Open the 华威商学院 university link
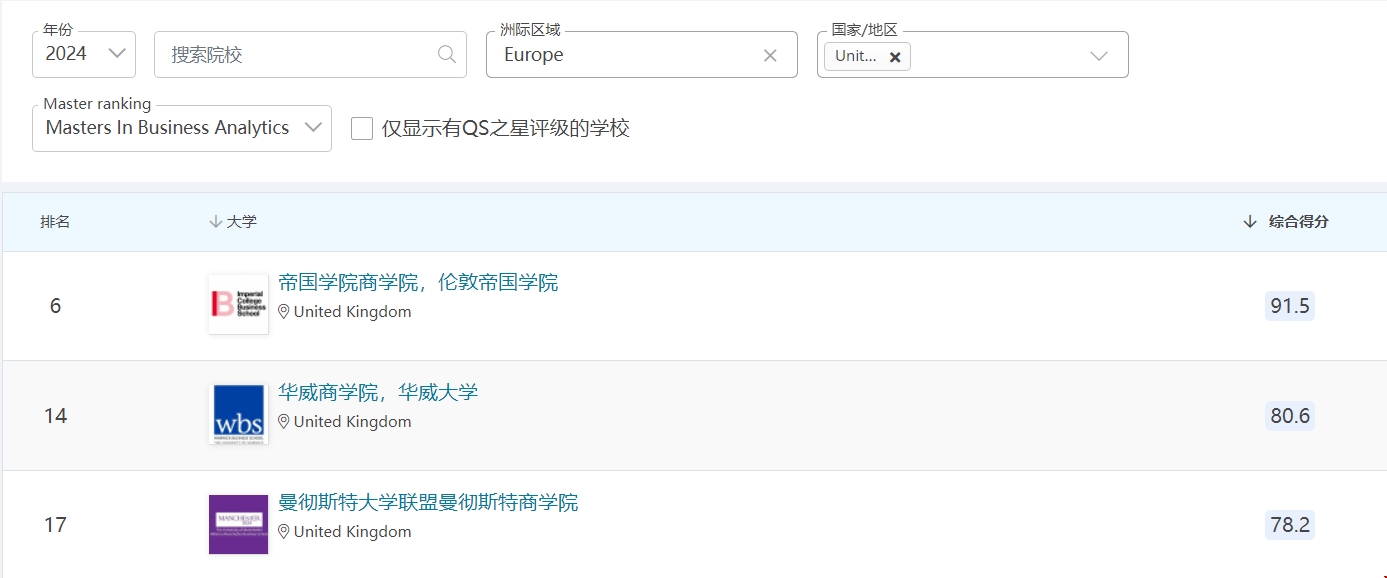Screen dimensions: 1387x578 pos(378,391)
